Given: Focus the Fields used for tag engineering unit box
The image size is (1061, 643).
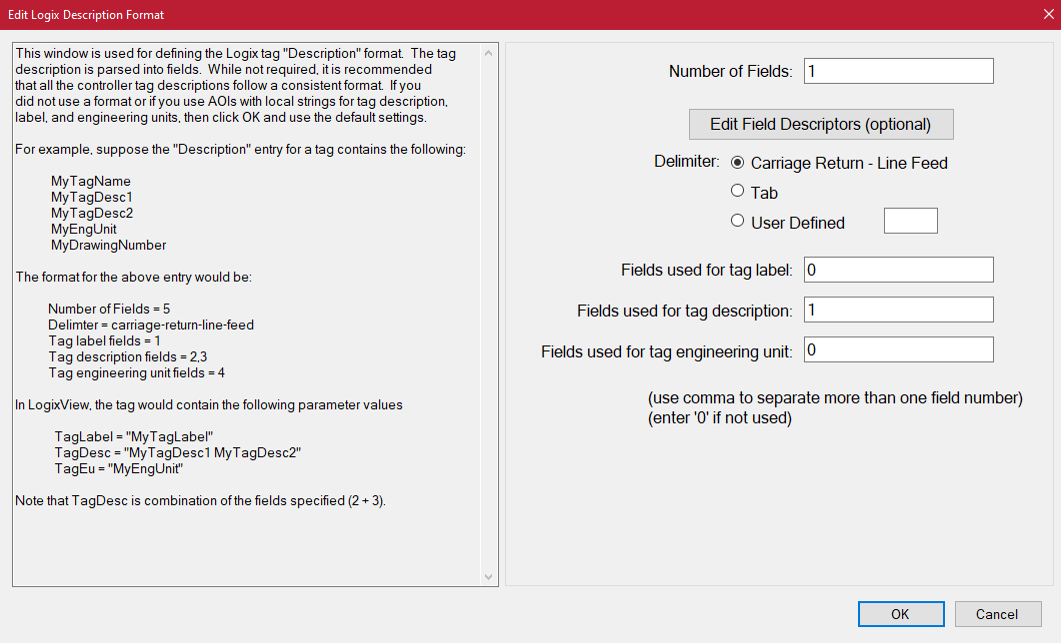Looking at the screenshot, I should point(898,349).
